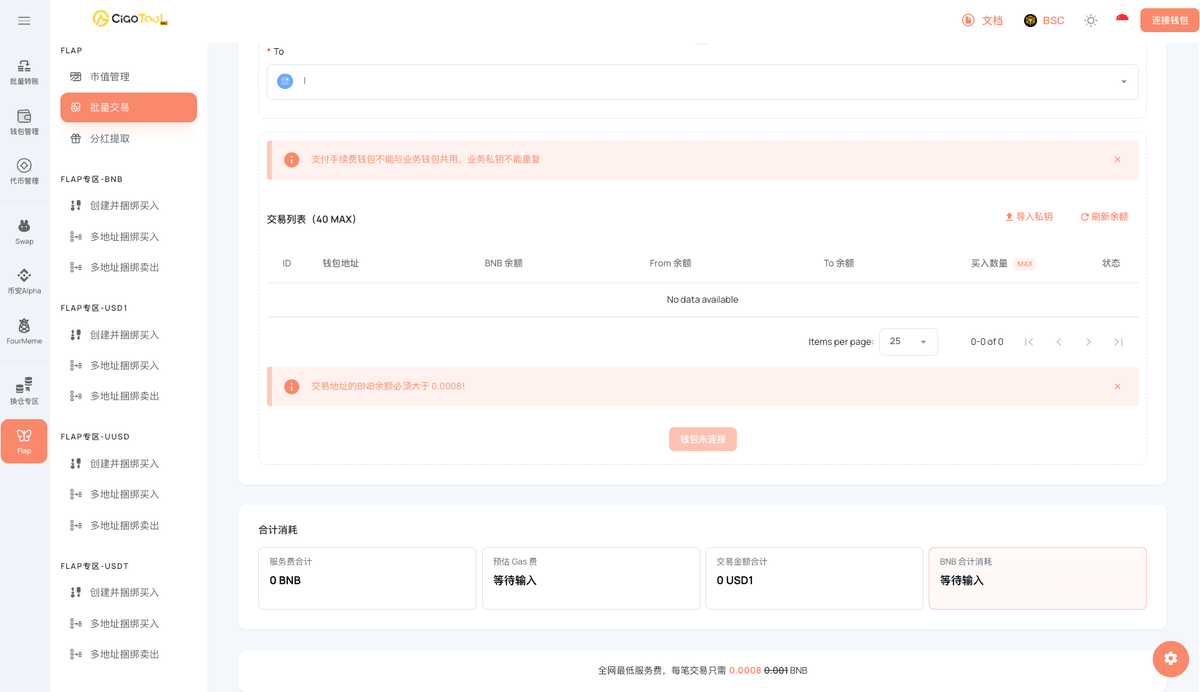Open 创建并捆绑买入 under FLAP专区-BNB
Viewport: 1200px width, 692px height.
[128, 206]
